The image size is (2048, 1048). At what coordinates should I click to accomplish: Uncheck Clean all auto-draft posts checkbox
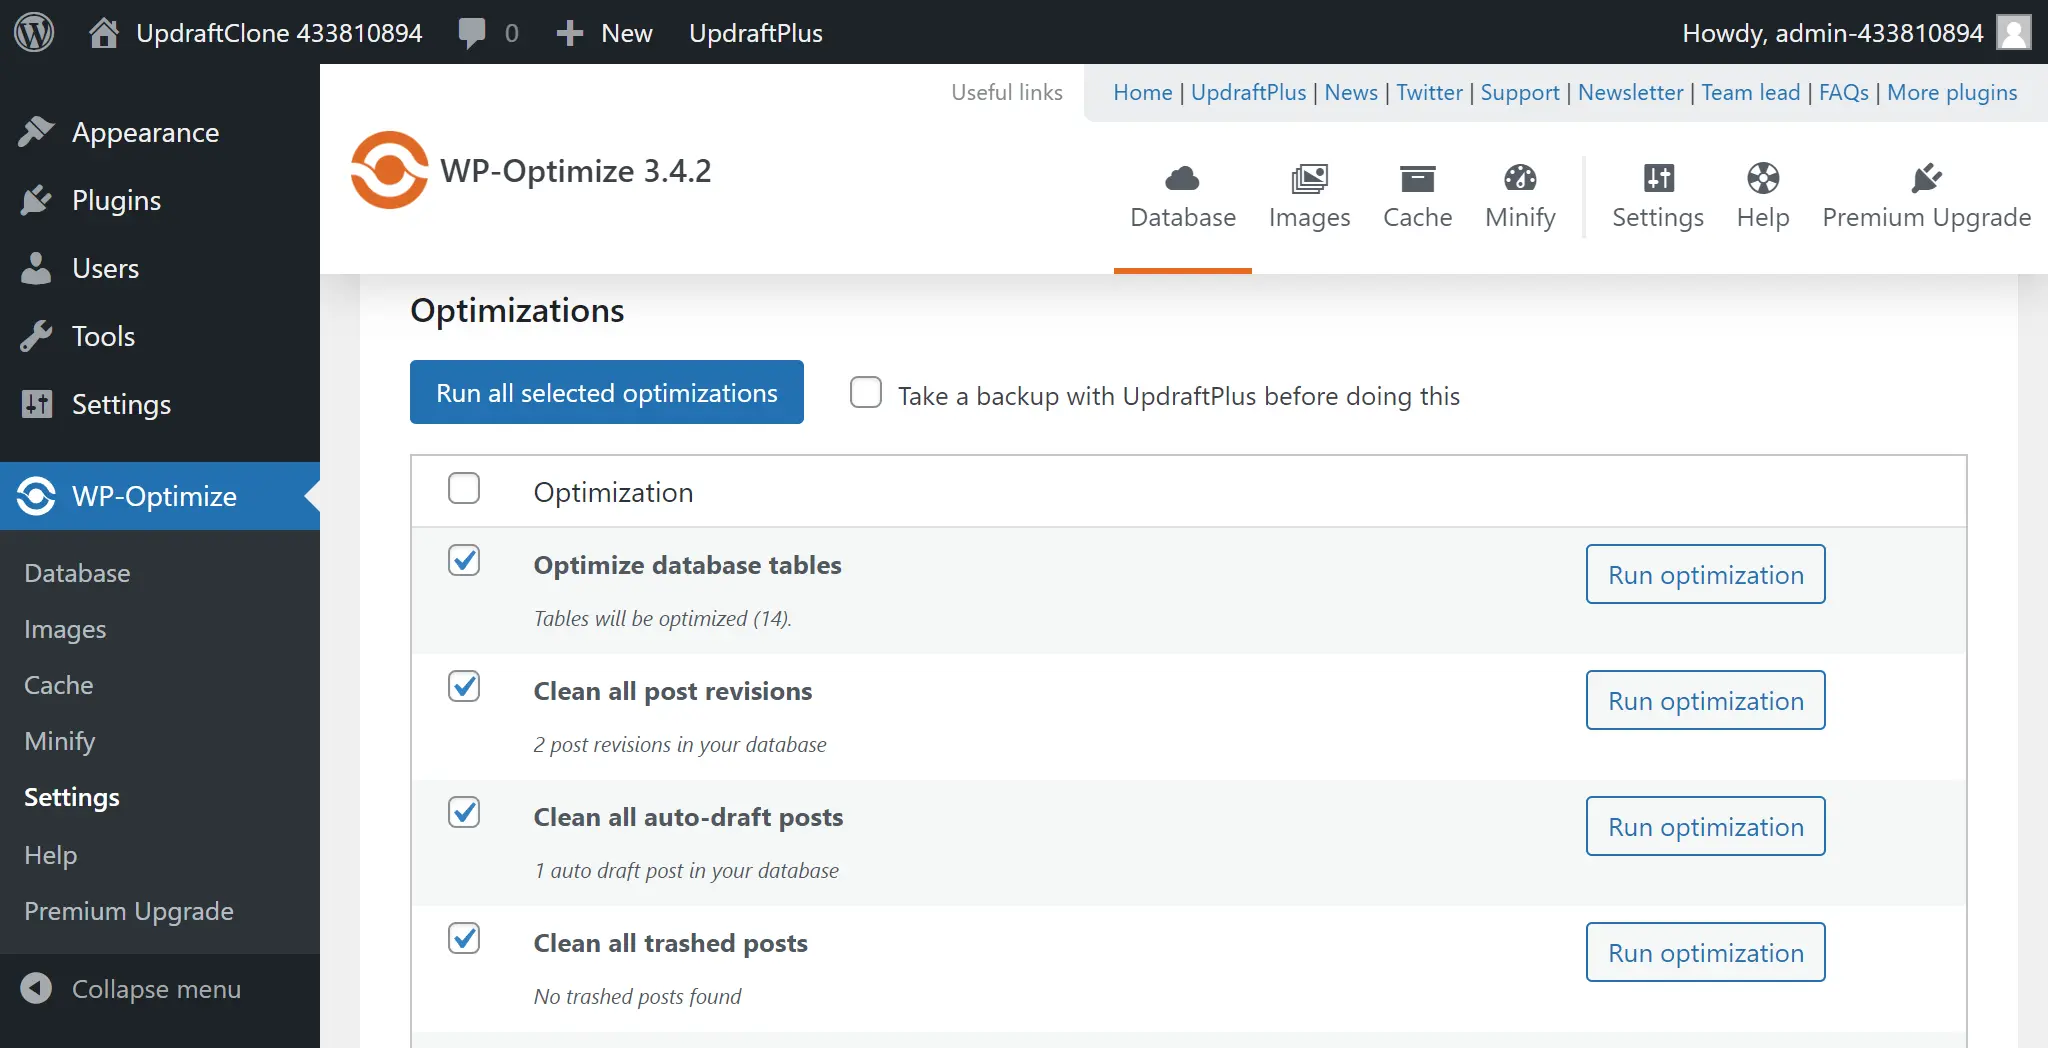coord(464,812)
